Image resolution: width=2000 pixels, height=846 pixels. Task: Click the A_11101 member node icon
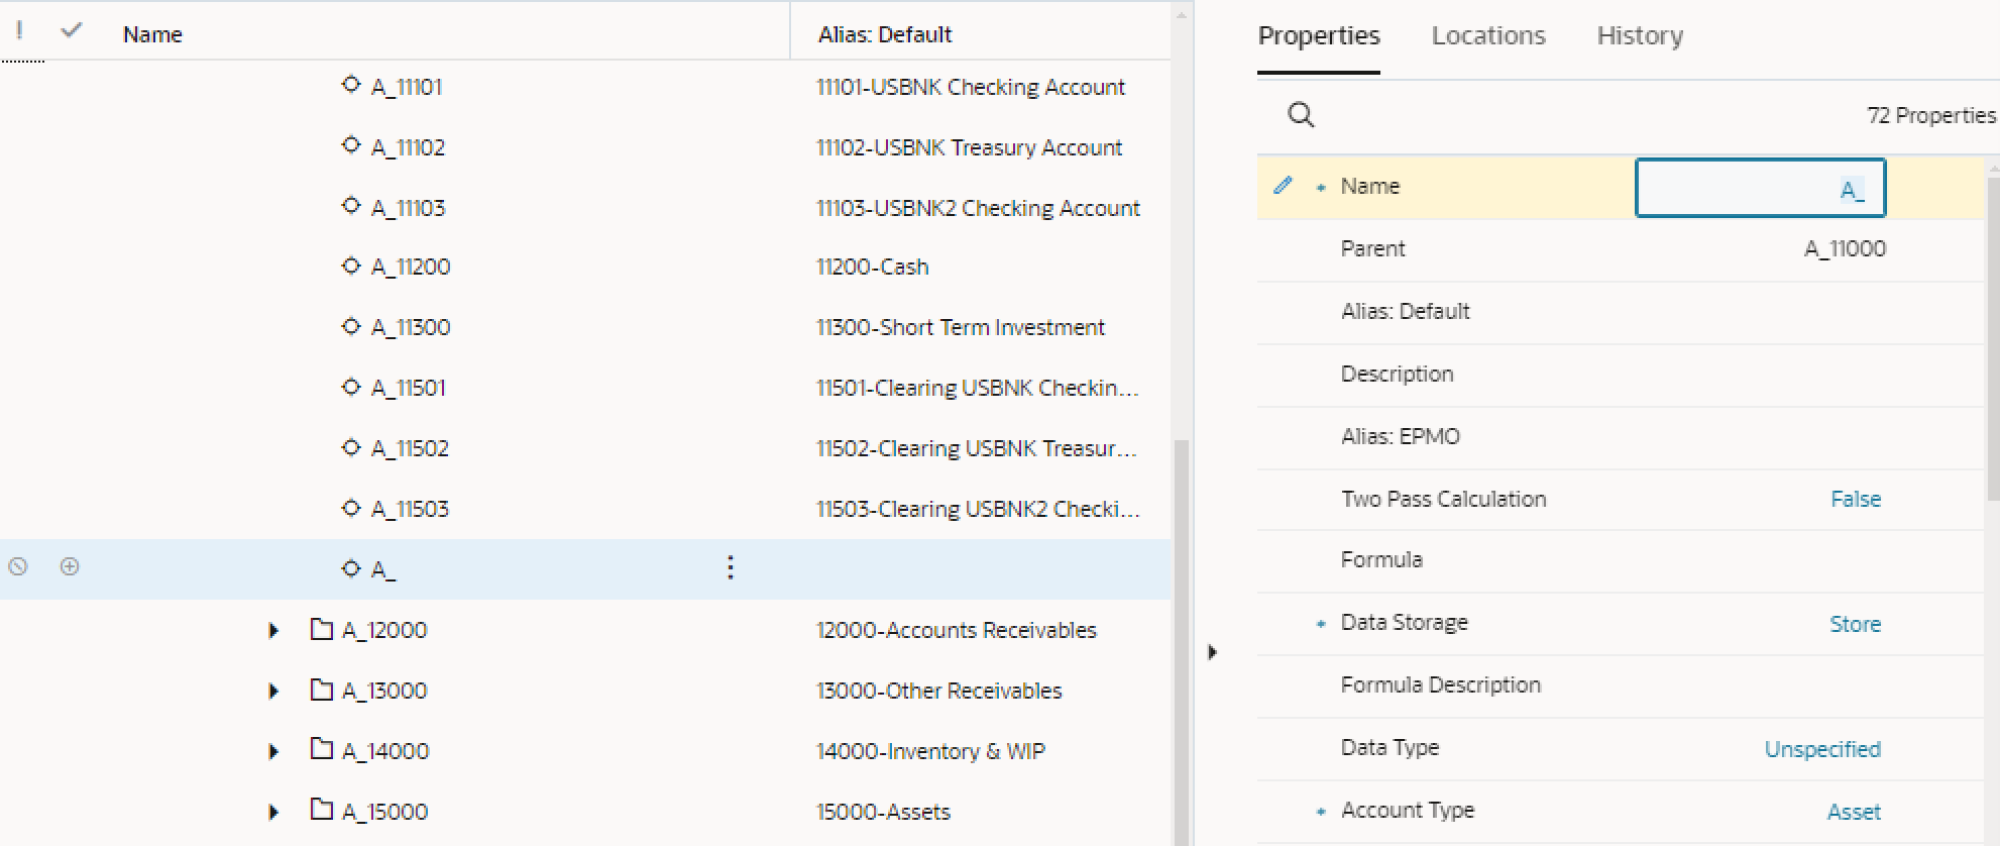point(351,85)
